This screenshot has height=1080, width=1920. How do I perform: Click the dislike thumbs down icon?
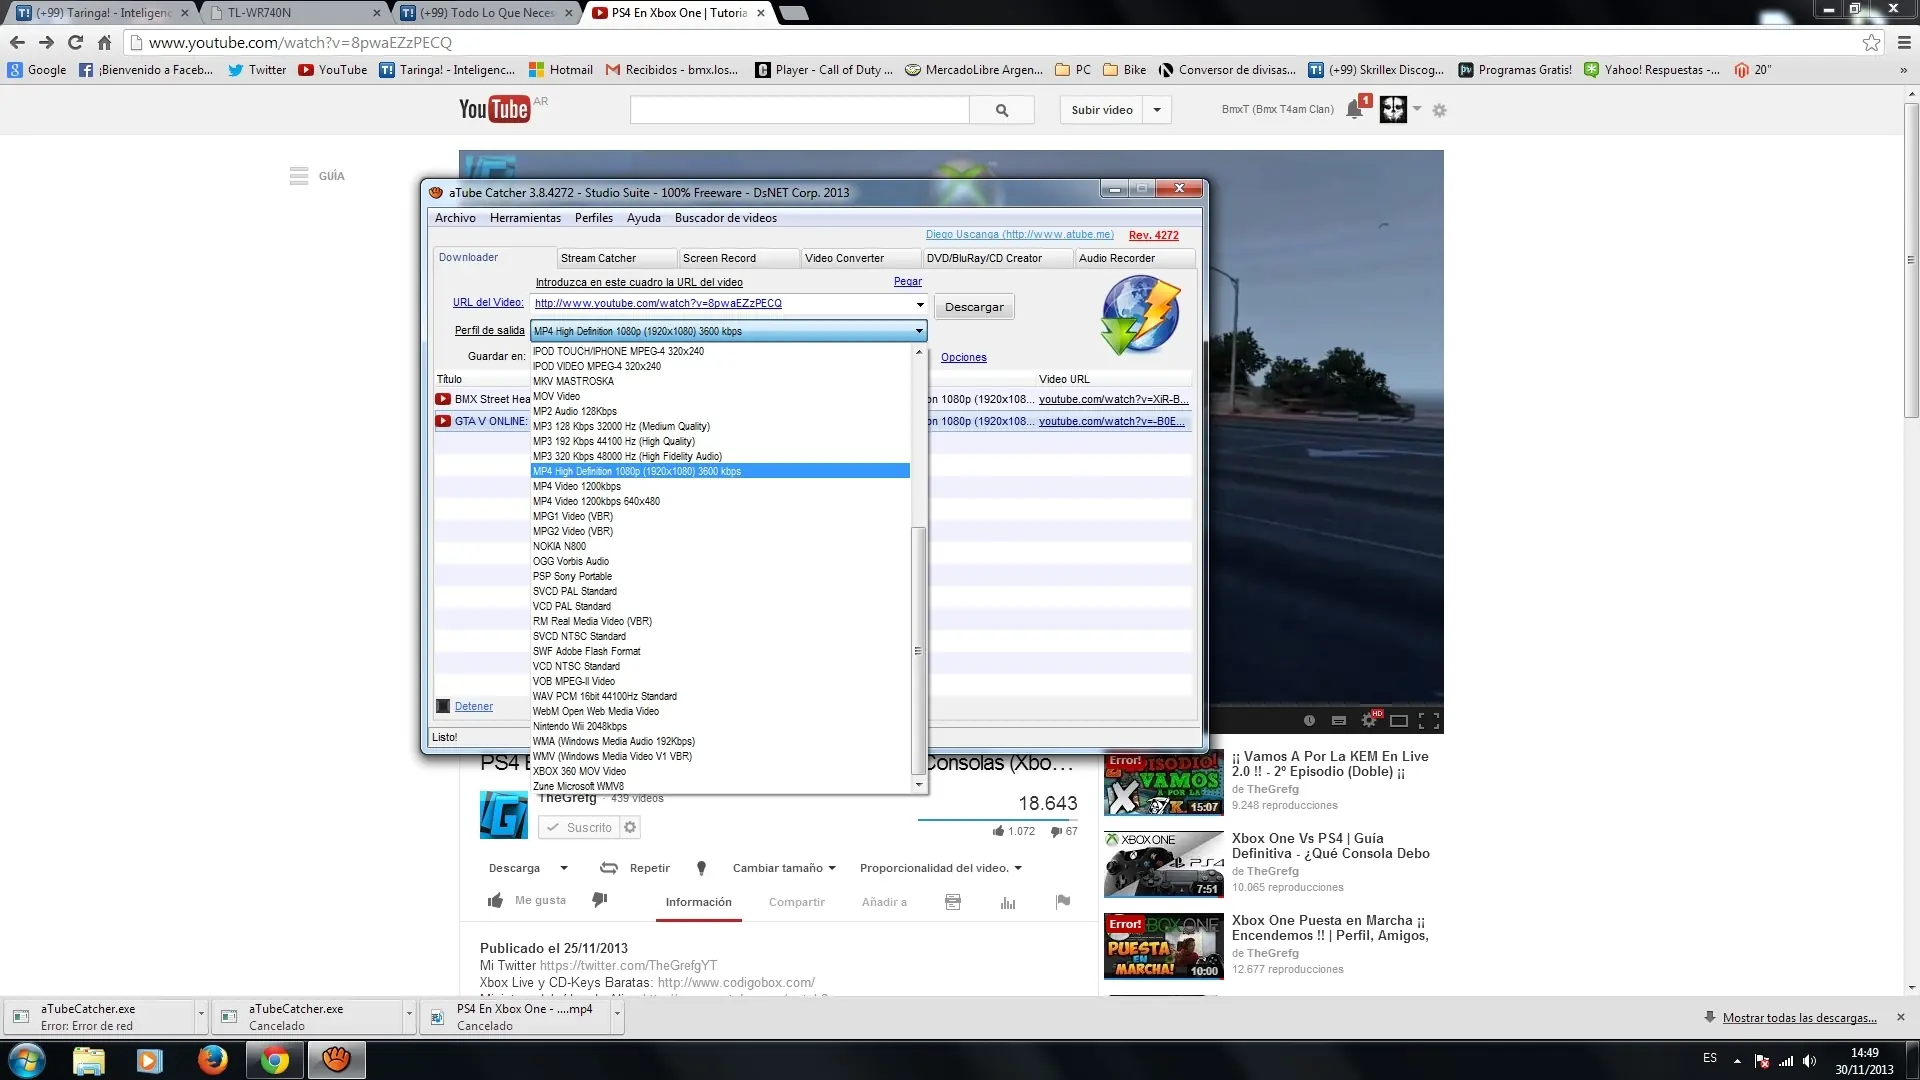[x=600, y=900]
